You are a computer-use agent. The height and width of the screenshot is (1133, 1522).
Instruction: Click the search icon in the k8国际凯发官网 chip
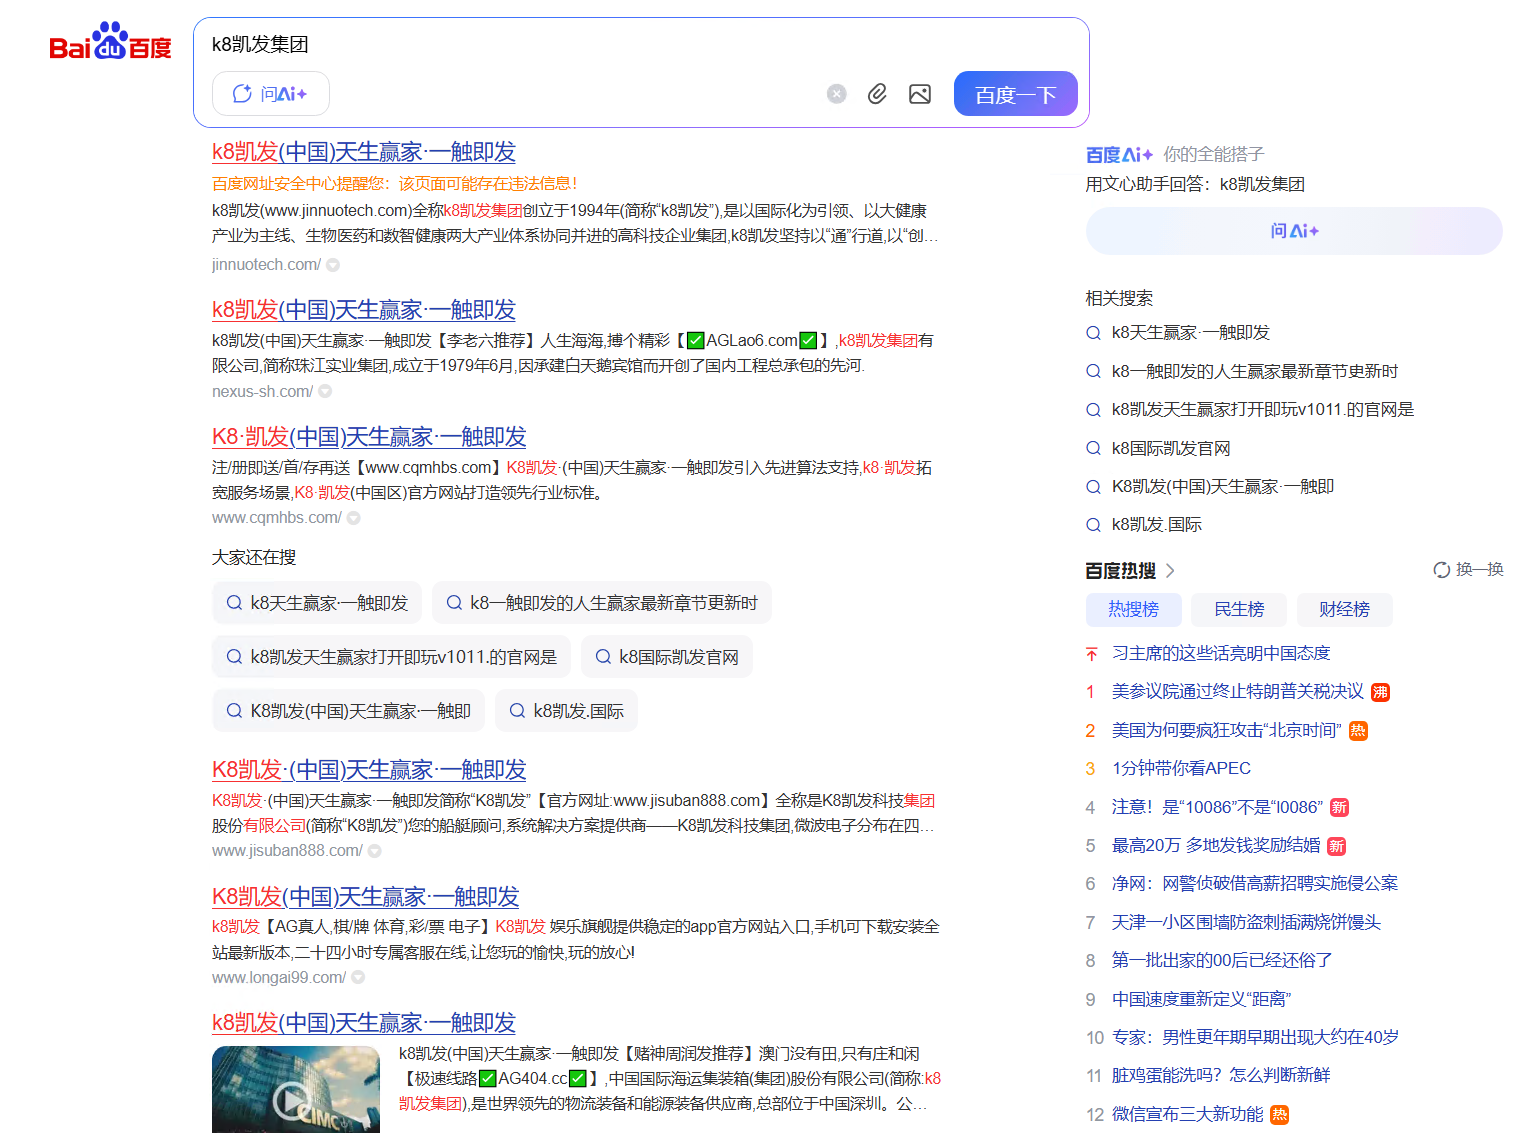pos(603,657)
